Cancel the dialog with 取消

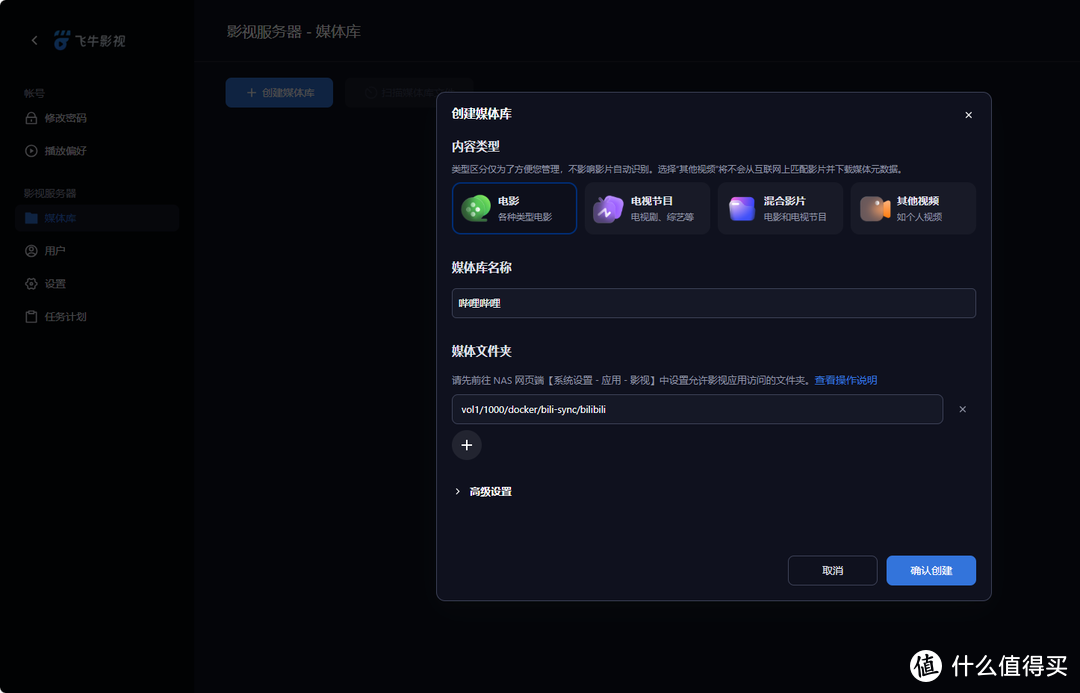pos(832,570)
